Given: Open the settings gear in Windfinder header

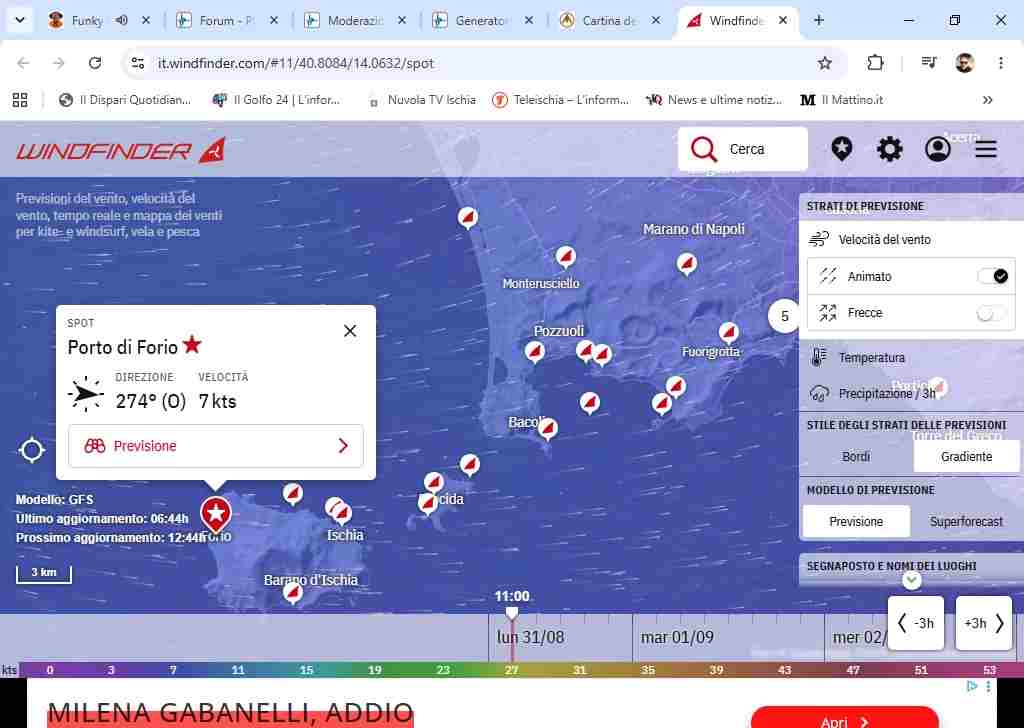Looking at the screenshot, I should click(889, 149).
